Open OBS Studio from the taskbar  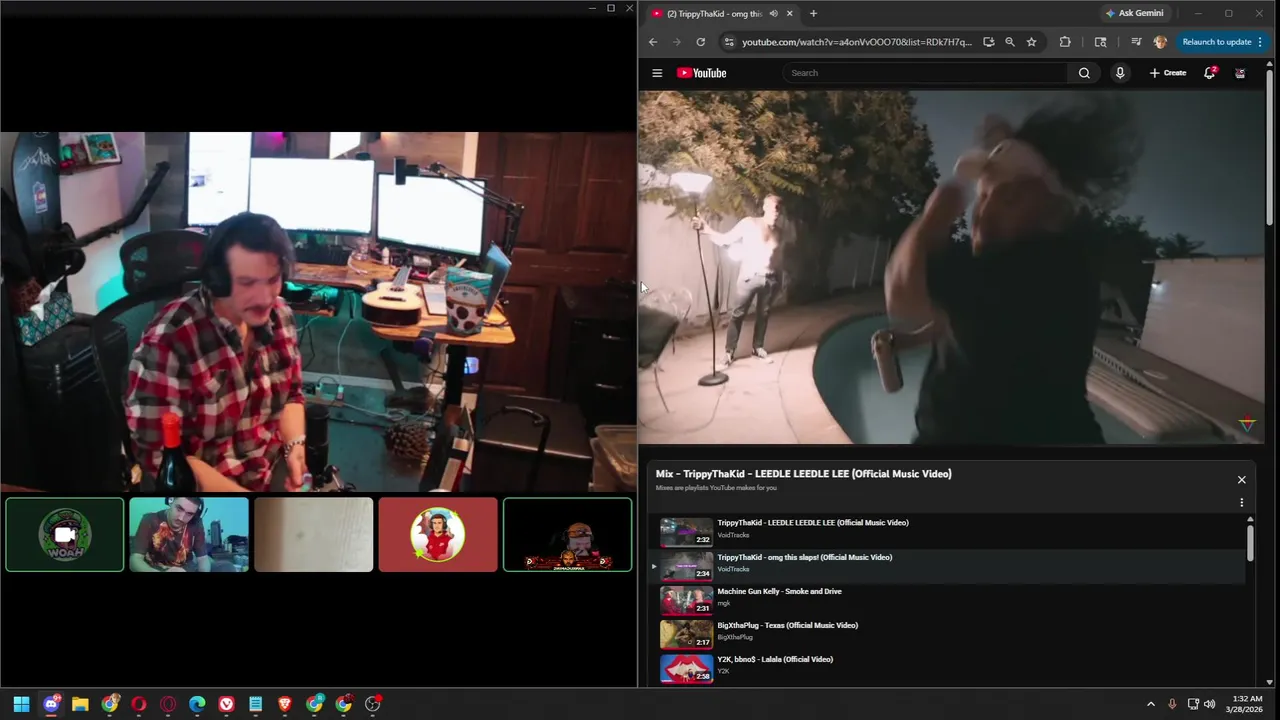click(x=373, y=704)
